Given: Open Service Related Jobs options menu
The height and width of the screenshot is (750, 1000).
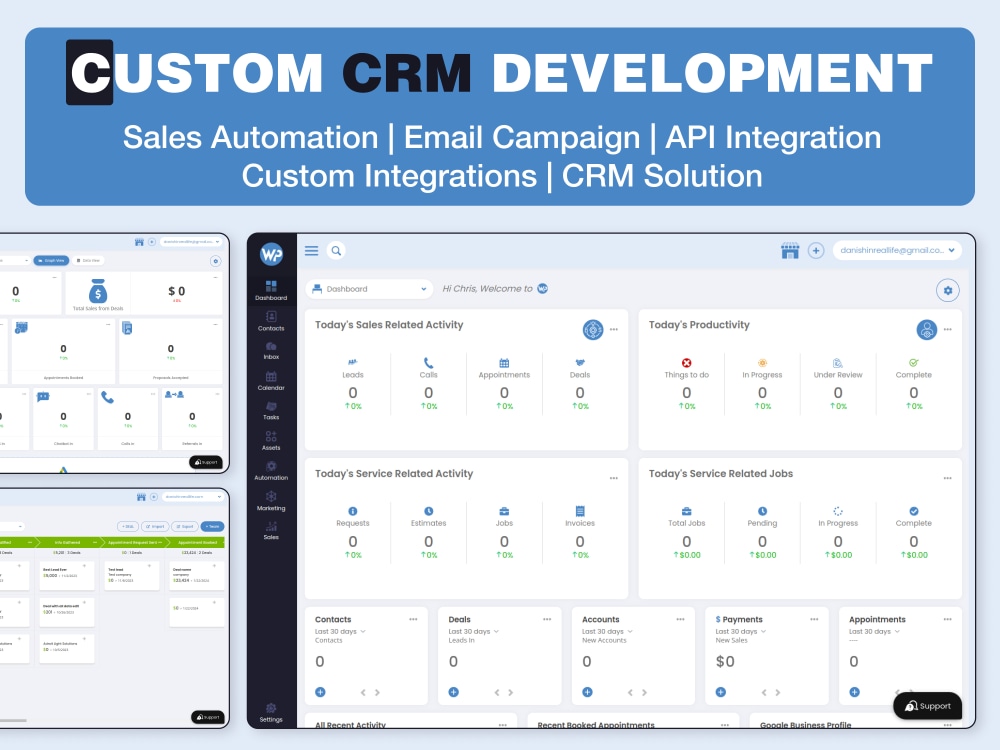Looking at the screenshot, I should click(948, 478).
